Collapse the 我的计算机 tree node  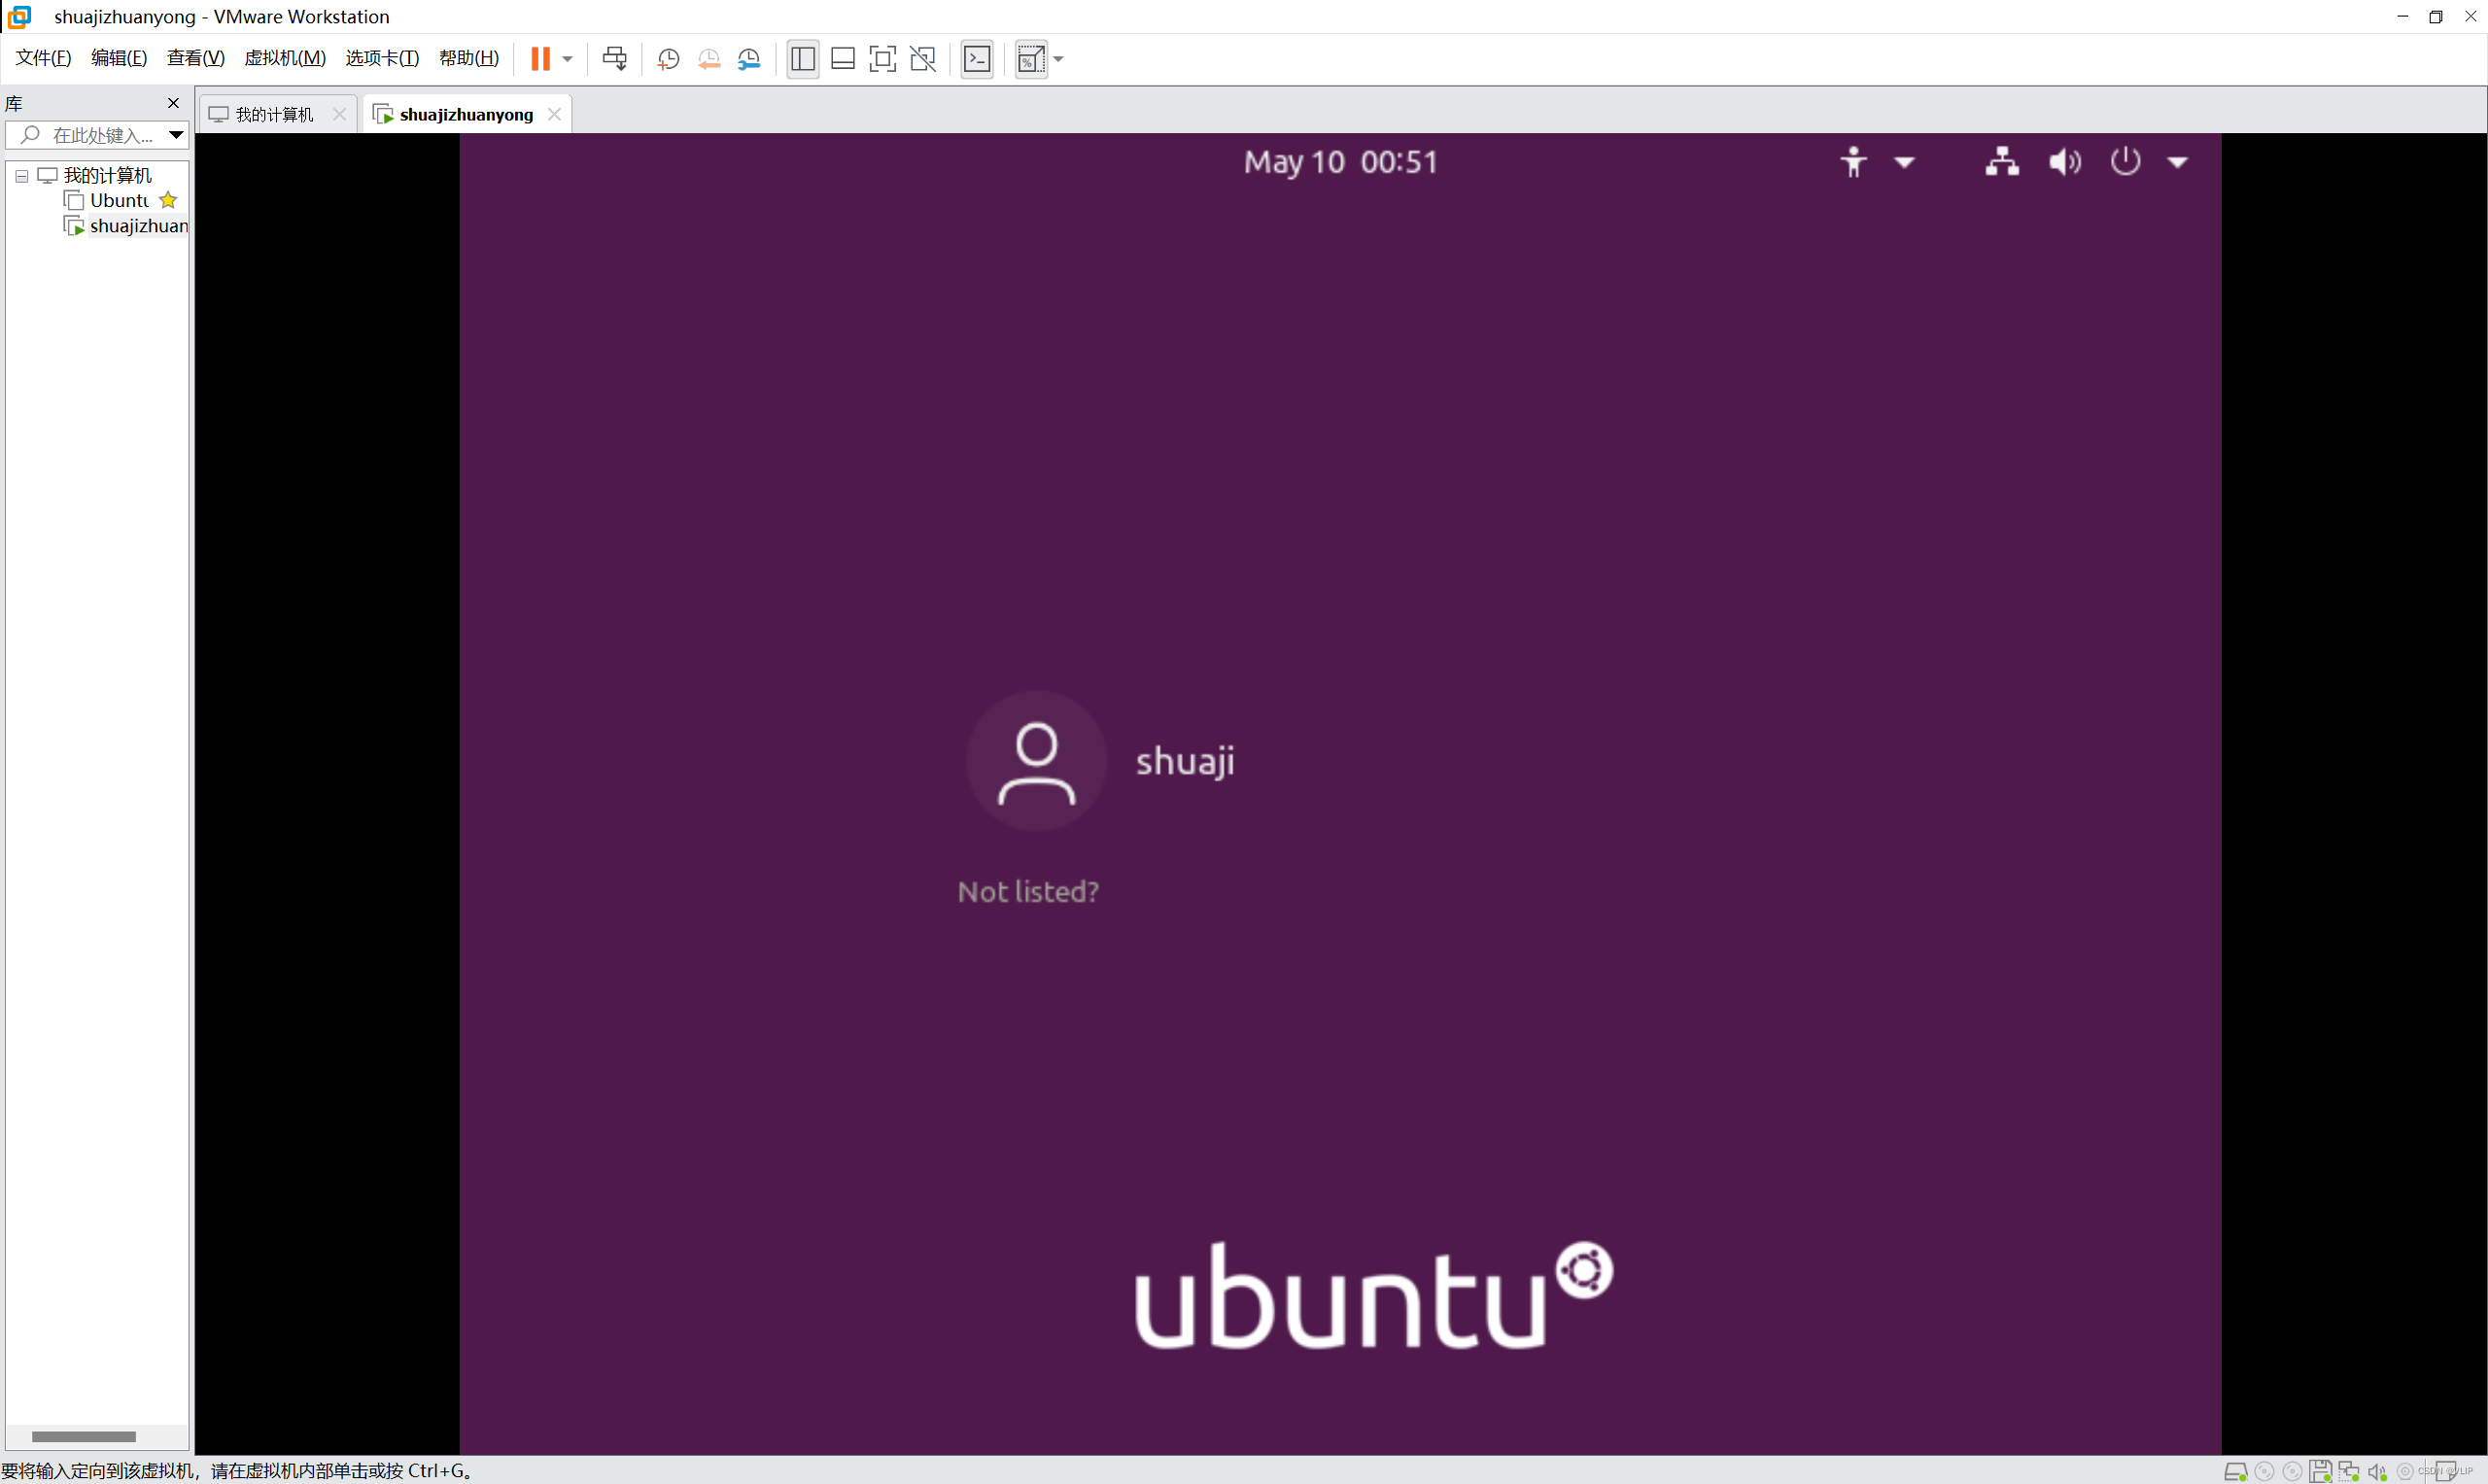(21, 176)
